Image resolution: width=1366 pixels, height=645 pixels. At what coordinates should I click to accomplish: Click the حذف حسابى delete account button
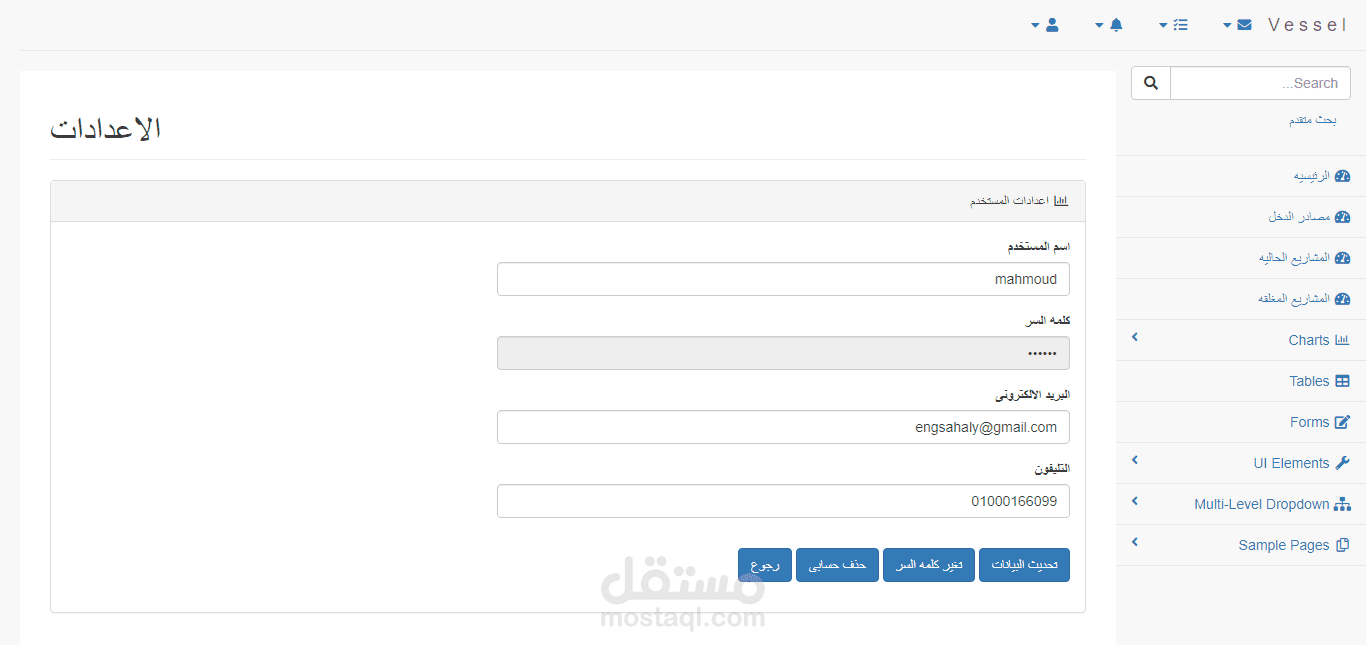[x=837, y=565]
